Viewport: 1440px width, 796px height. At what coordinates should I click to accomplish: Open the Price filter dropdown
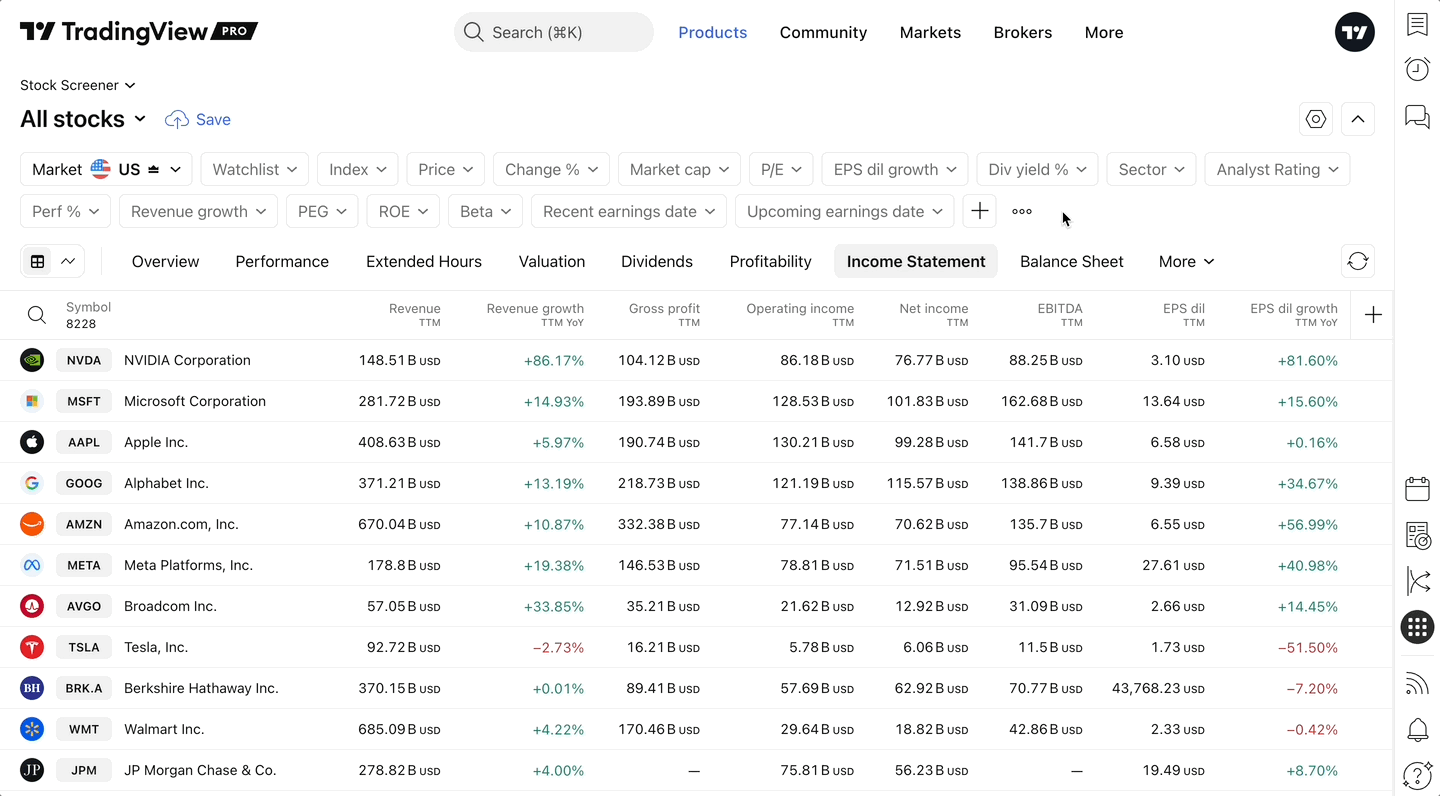point(446,169)
